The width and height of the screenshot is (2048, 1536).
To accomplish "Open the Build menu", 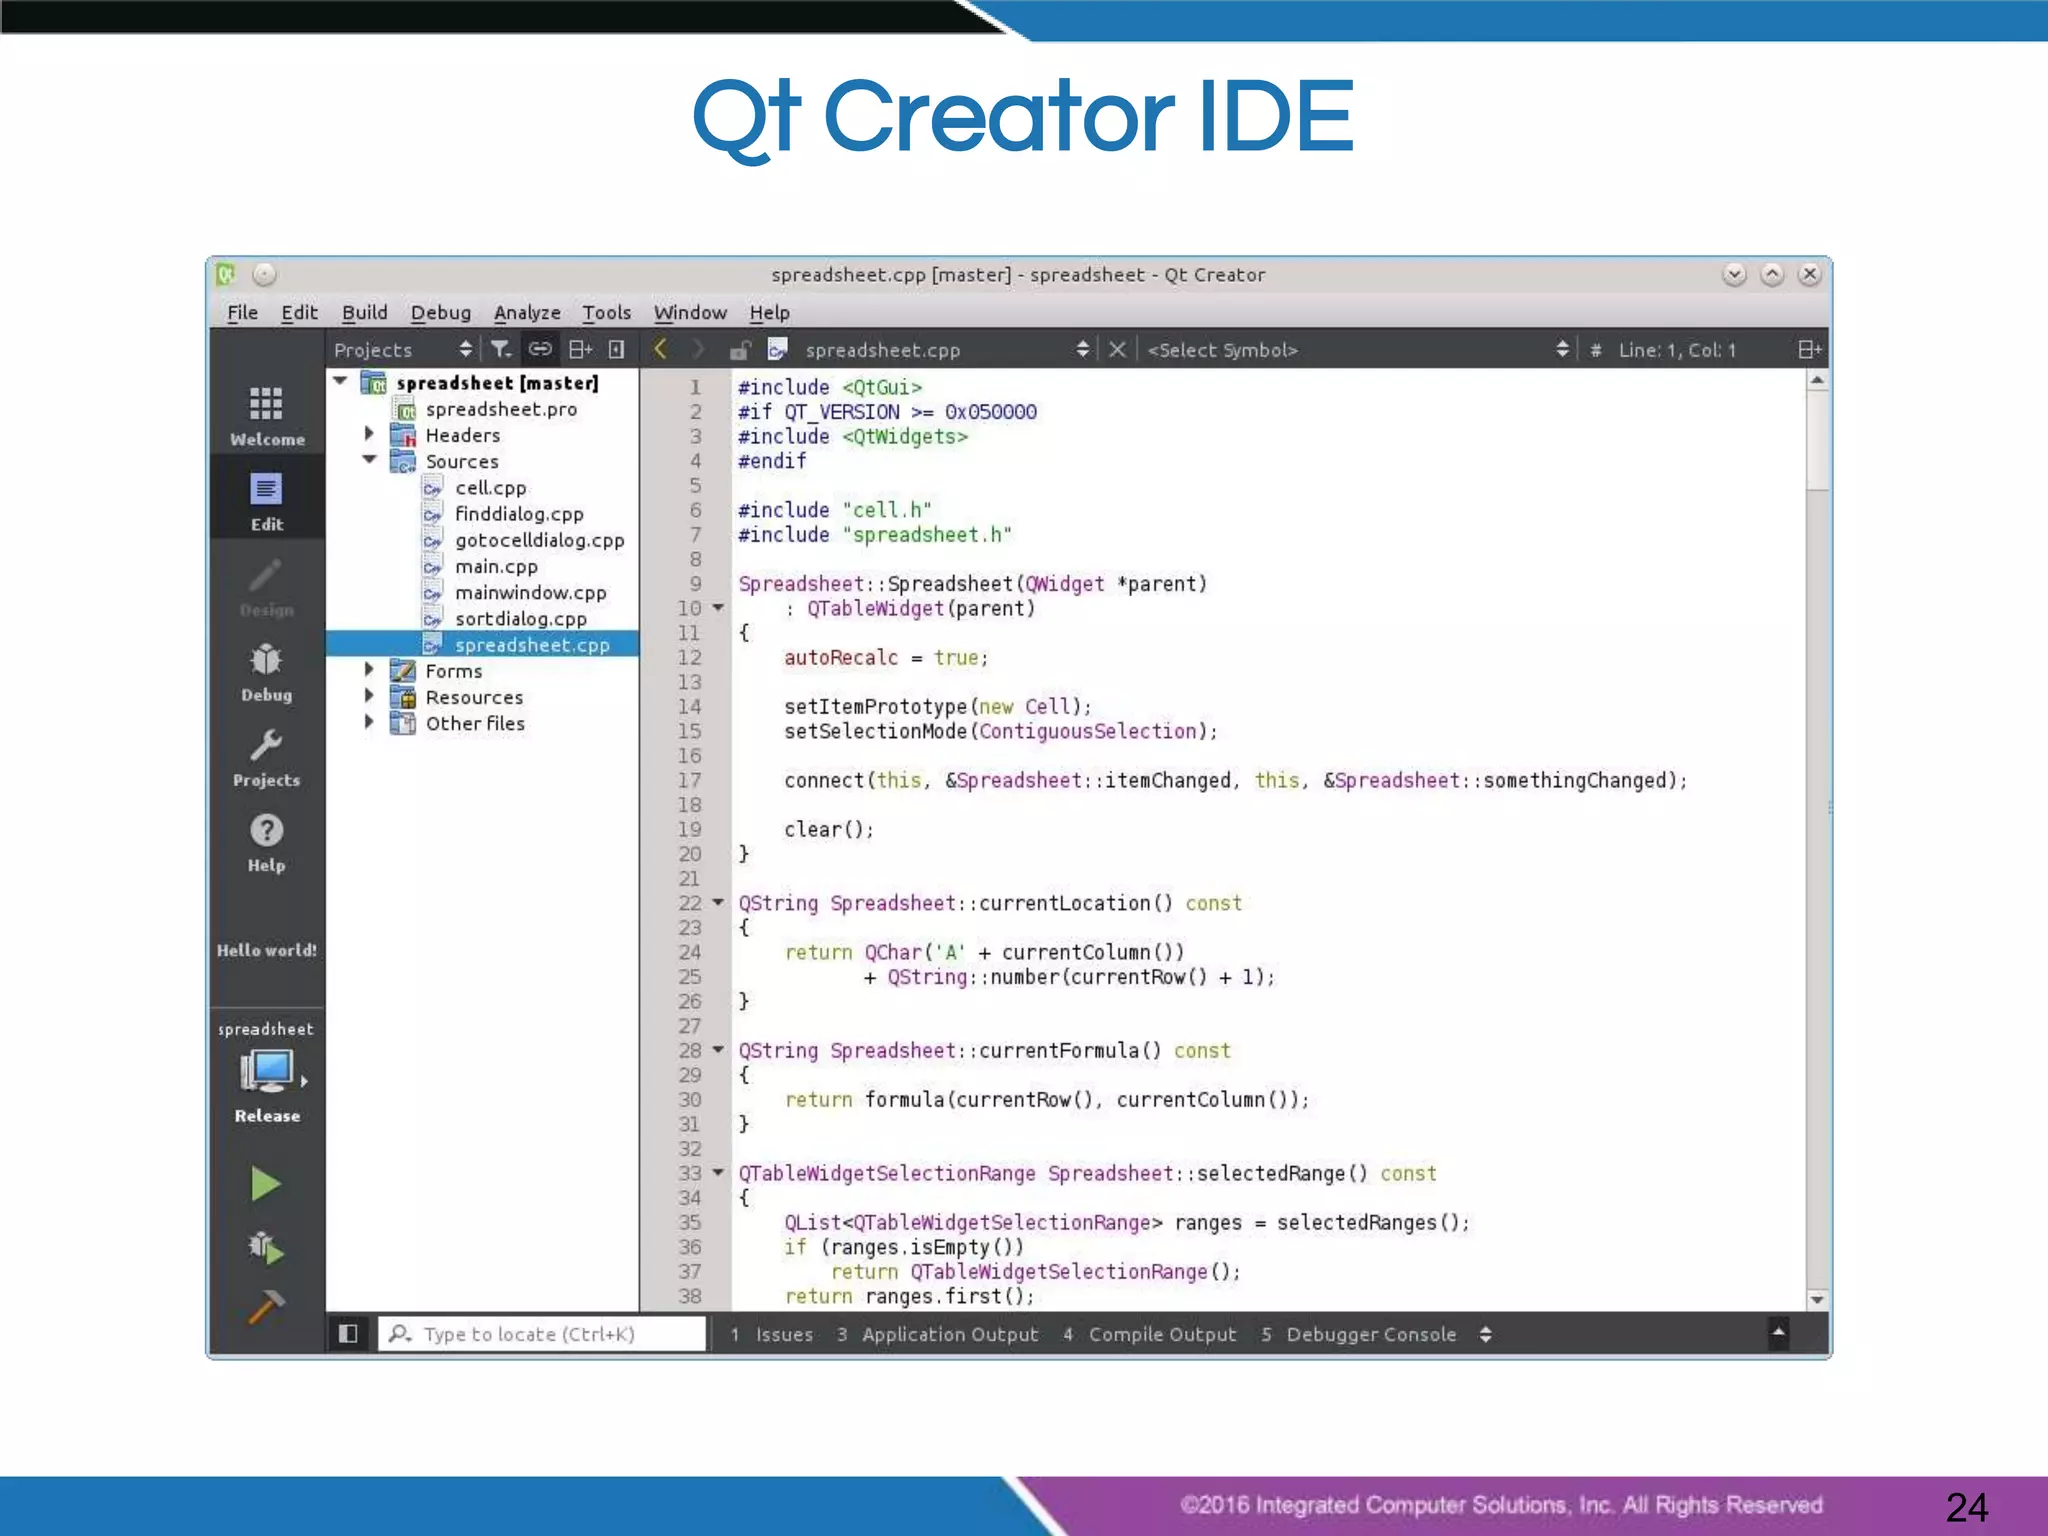I will 364,312.
